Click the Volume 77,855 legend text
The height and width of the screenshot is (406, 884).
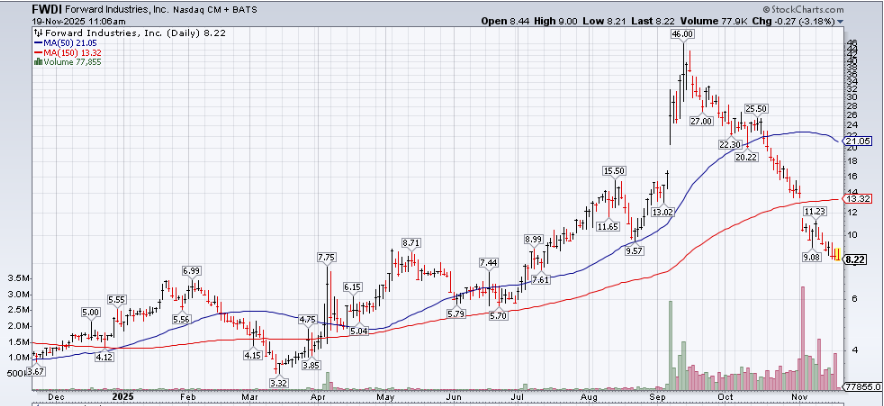74,62
